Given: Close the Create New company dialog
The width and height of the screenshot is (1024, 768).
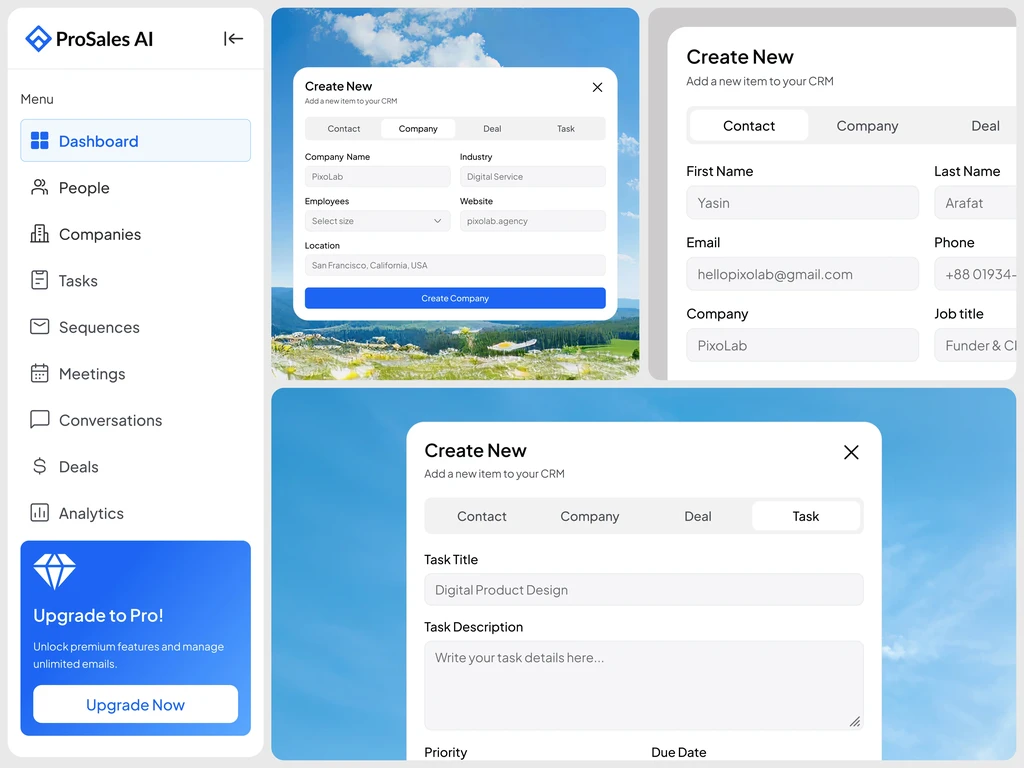Looking at the screenshot, I should pos(597,88).
